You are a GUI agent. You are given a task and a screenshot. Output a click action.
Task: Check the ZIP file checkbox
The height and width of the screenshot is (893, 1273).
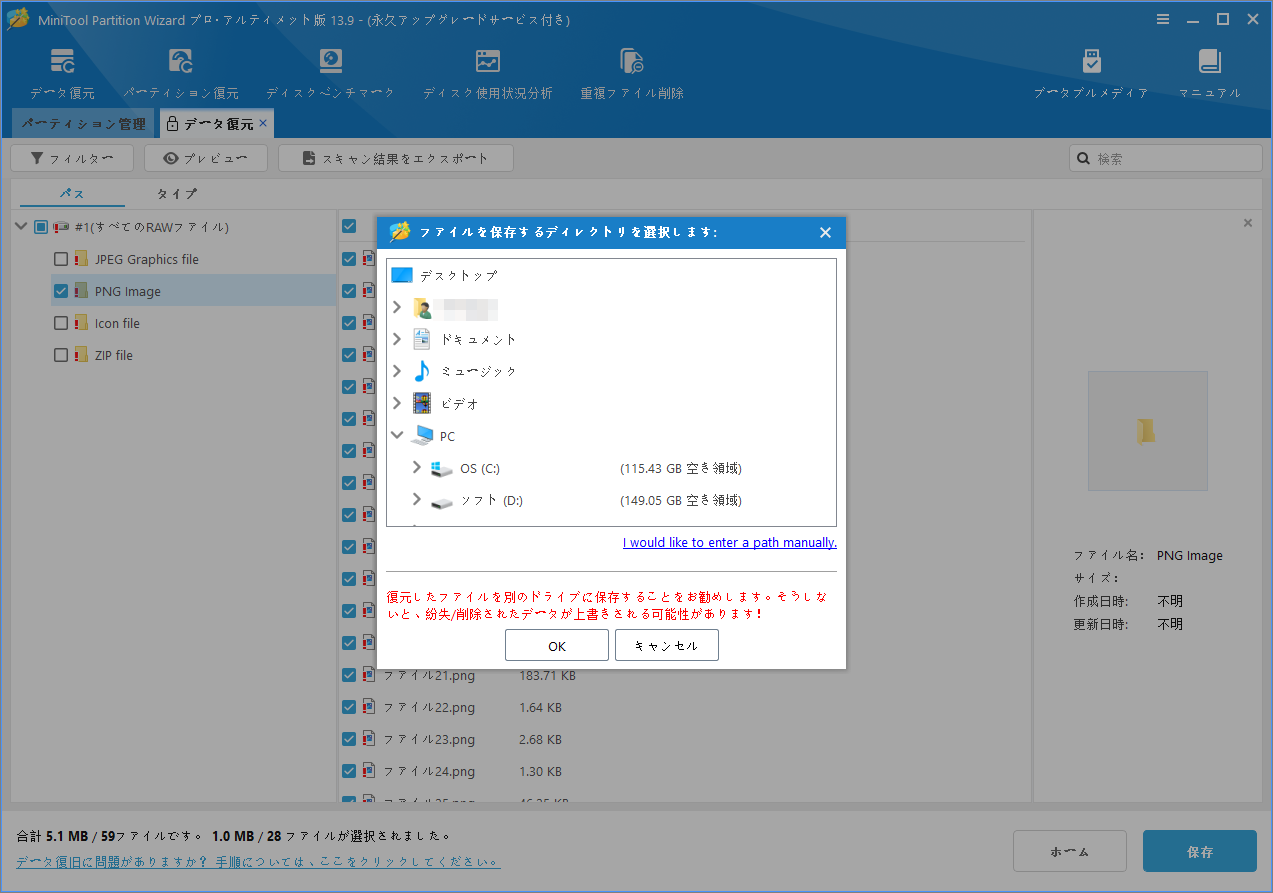61,355
